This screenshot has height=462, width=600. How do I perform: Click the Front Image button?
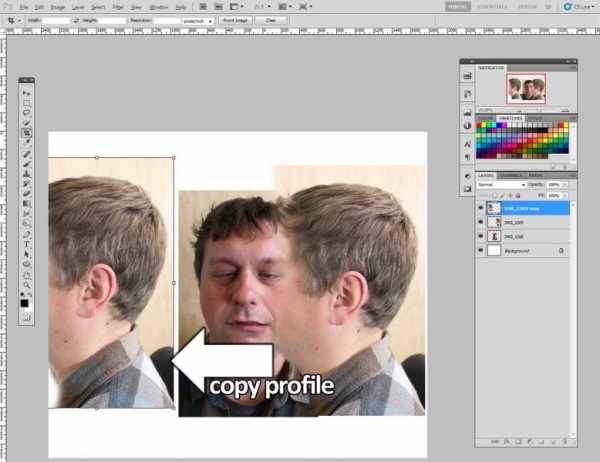(x=235, y=20)
